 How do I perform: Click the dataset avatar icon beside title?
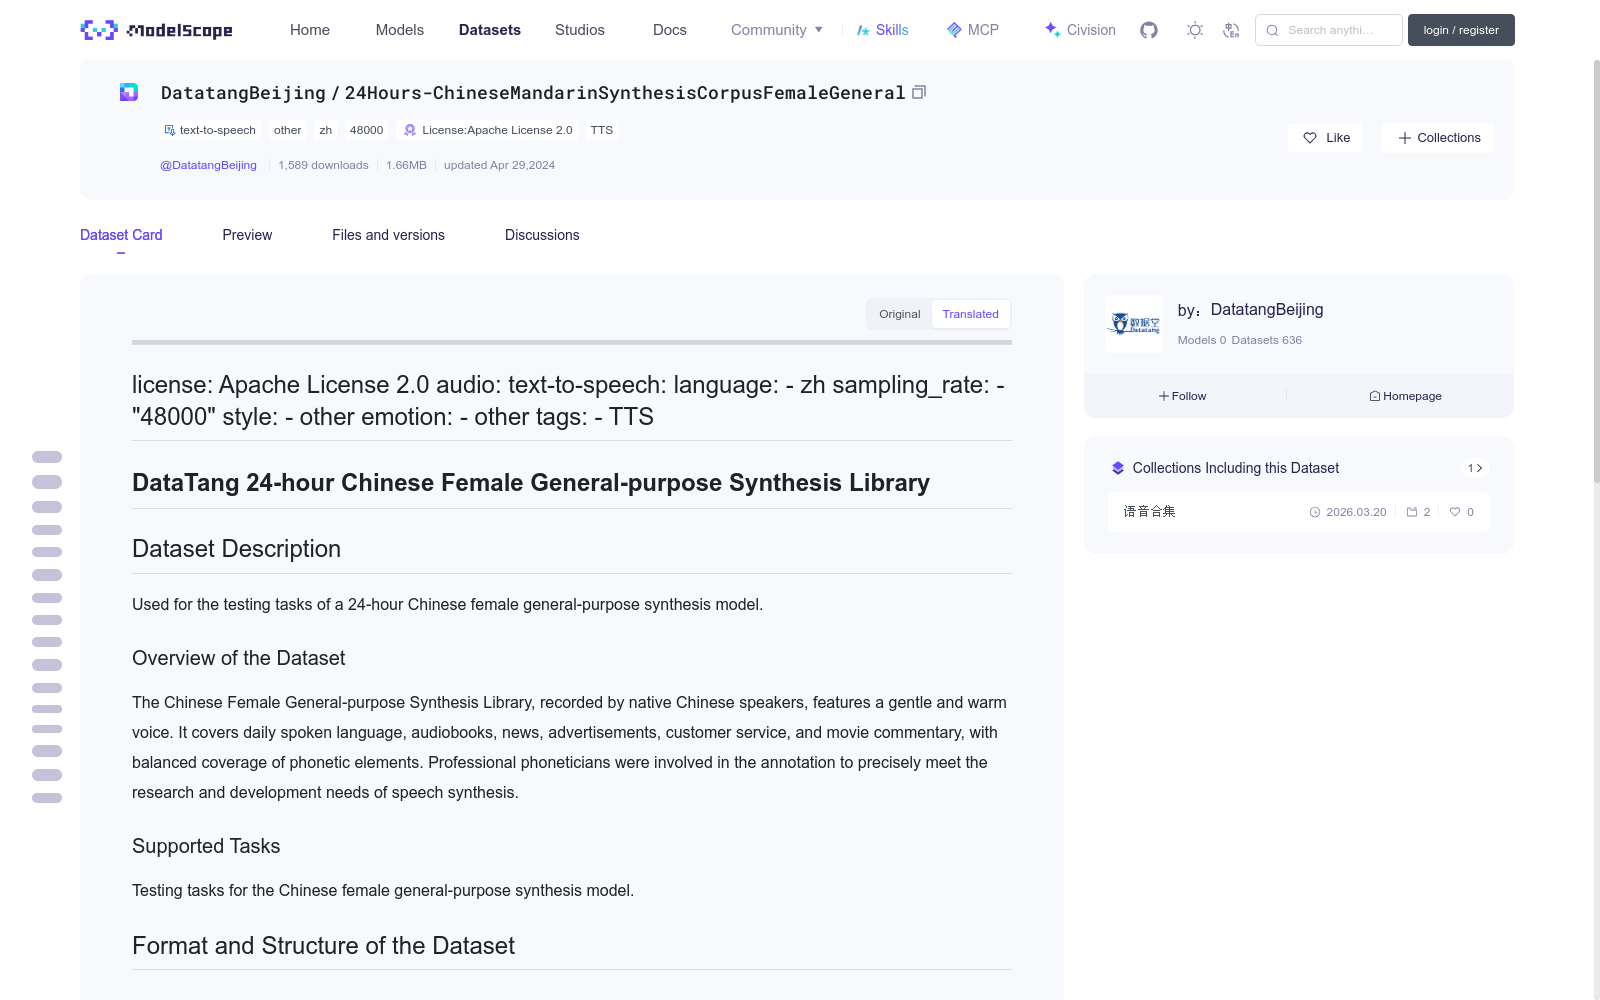coord(129,92)
